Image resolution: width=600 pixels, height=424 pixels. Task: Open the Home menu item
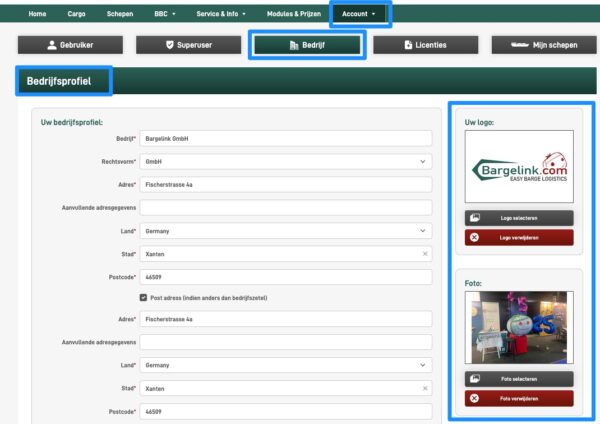37,14
